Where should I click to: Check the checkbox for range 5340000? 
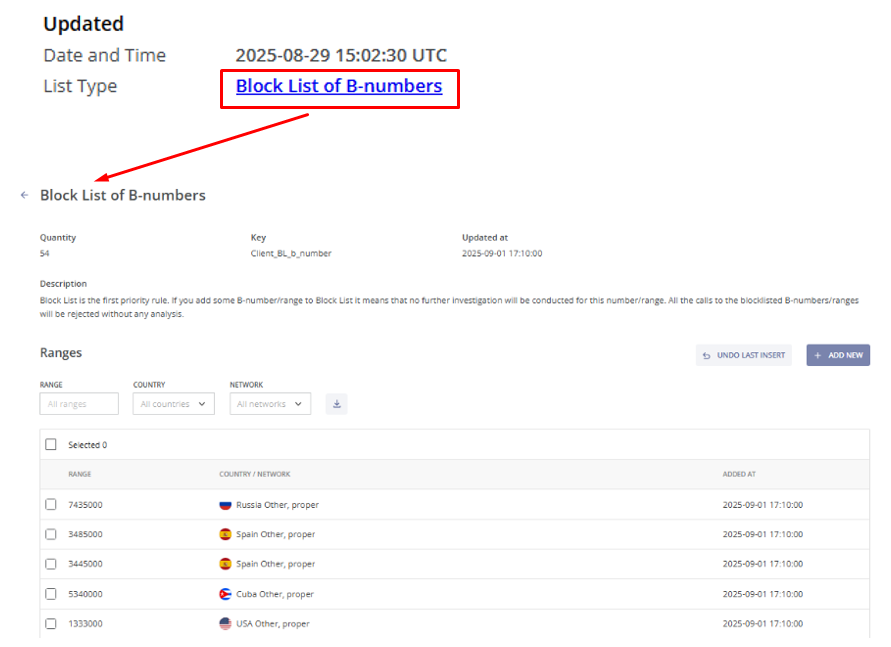point(50,593)
